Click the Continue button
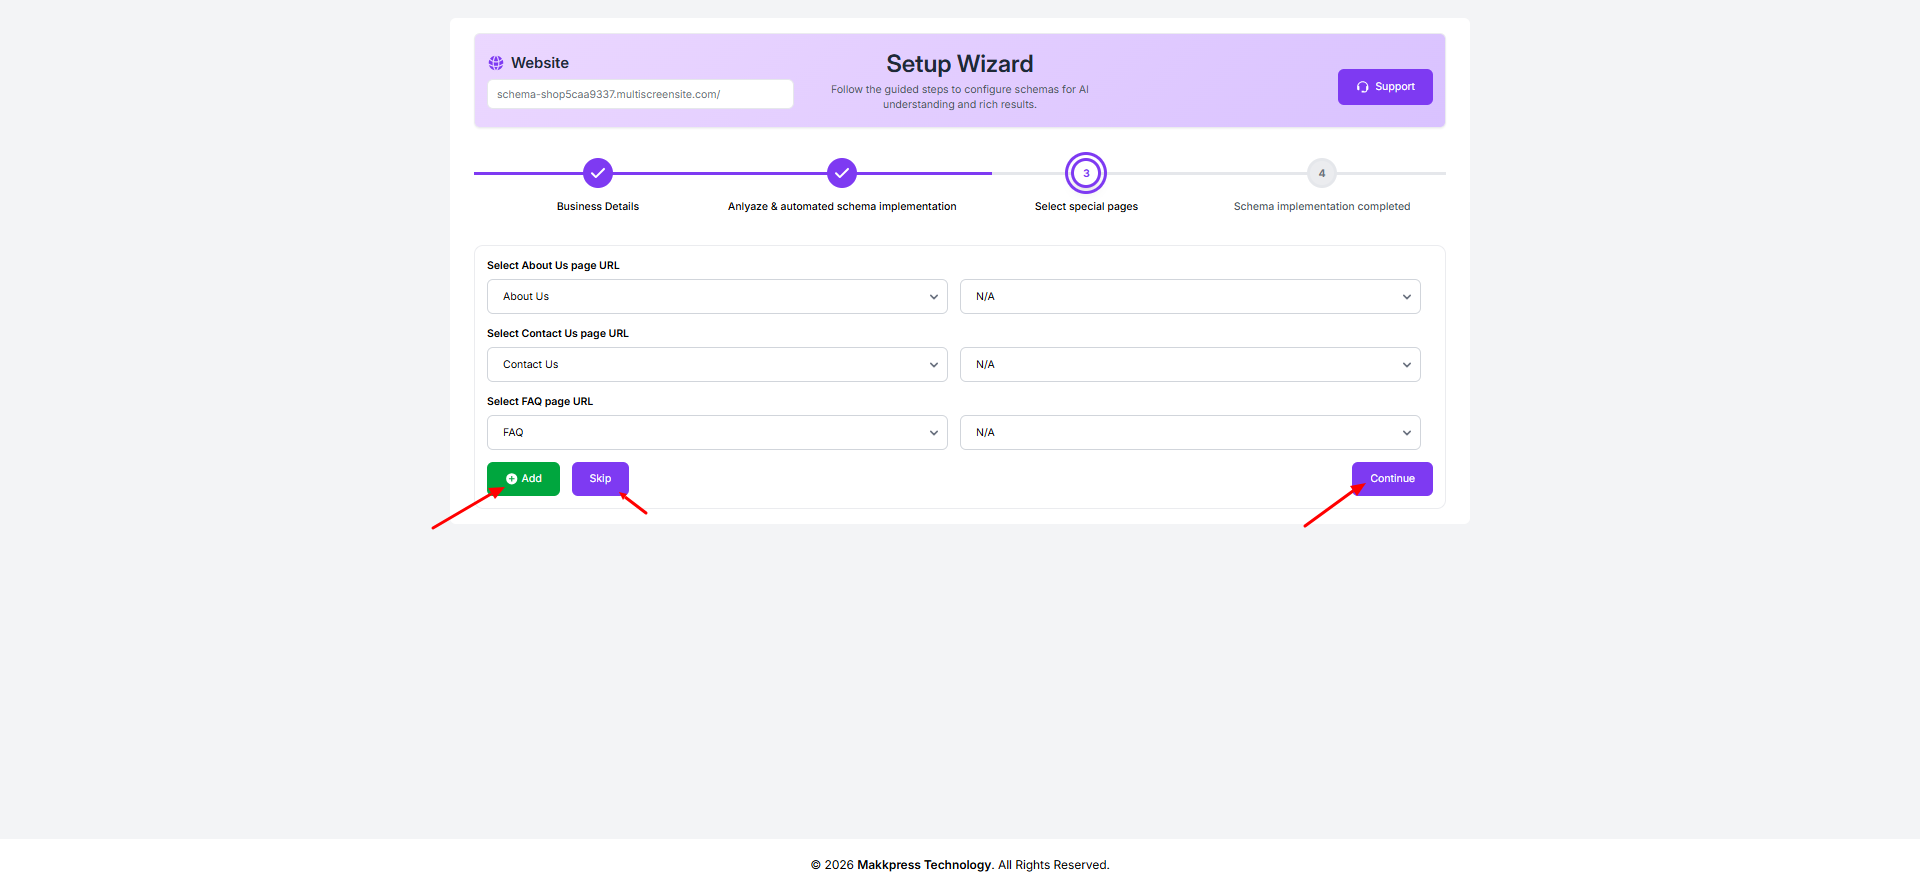Screen dimensions: 1920x890 [x=1392, y=479]
